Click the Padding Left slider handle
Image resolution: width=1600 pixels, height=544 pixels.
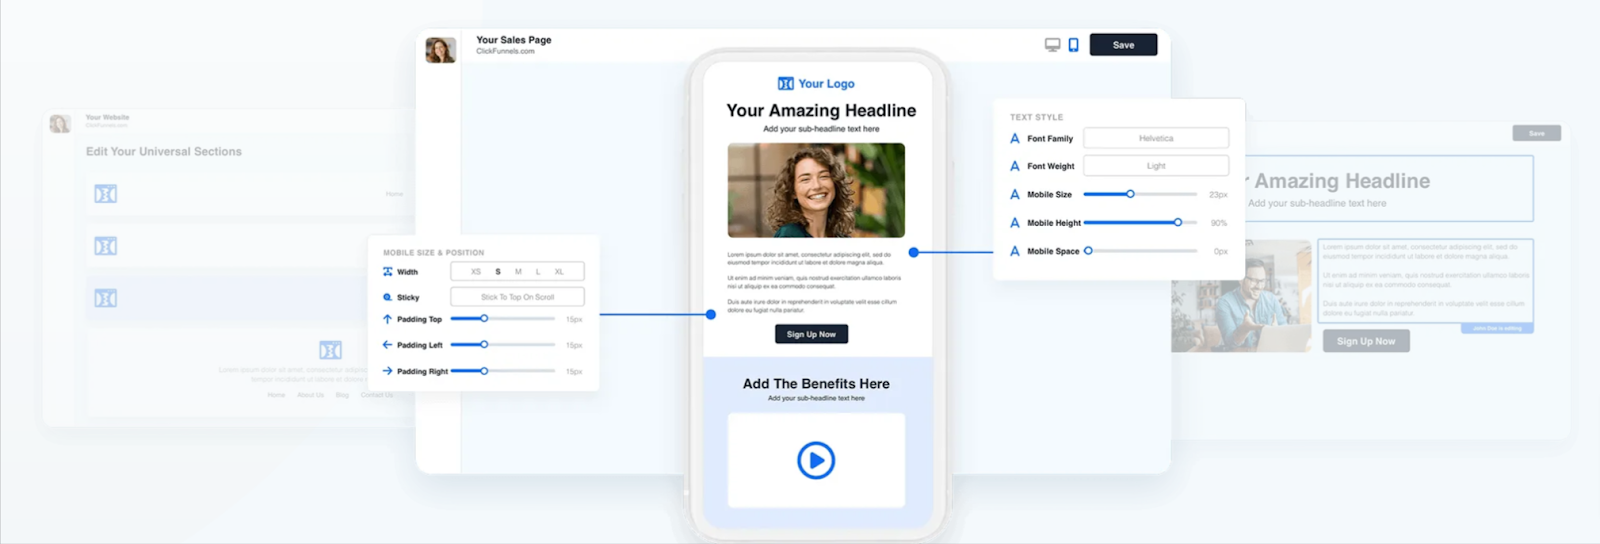484,345
